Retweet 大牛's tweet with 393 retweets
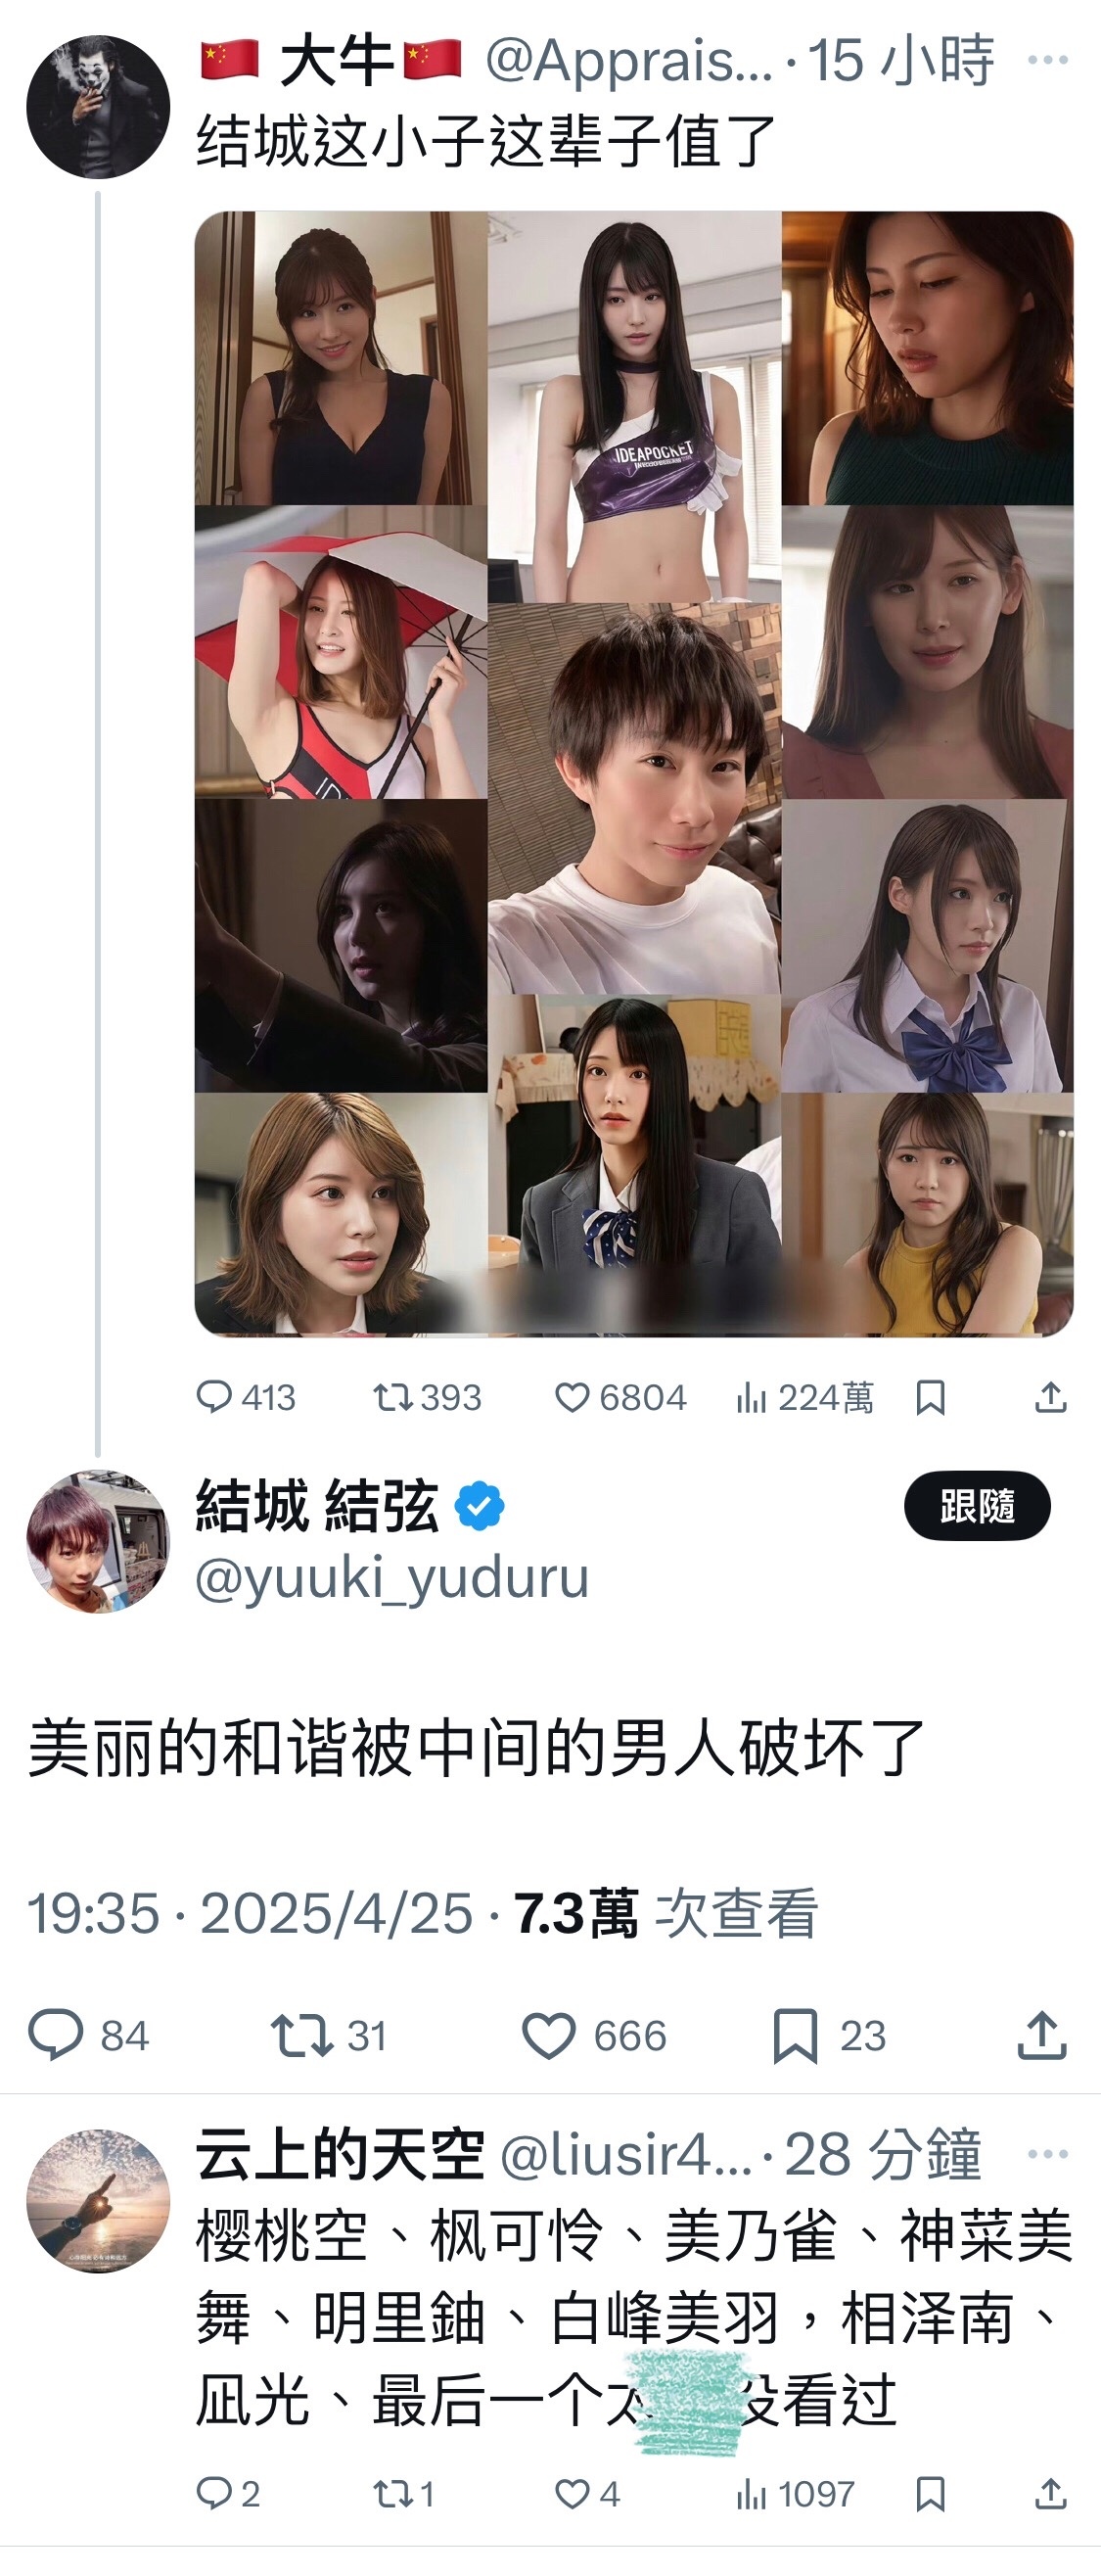The image size is (1101, 2576). pos(427,1397)
